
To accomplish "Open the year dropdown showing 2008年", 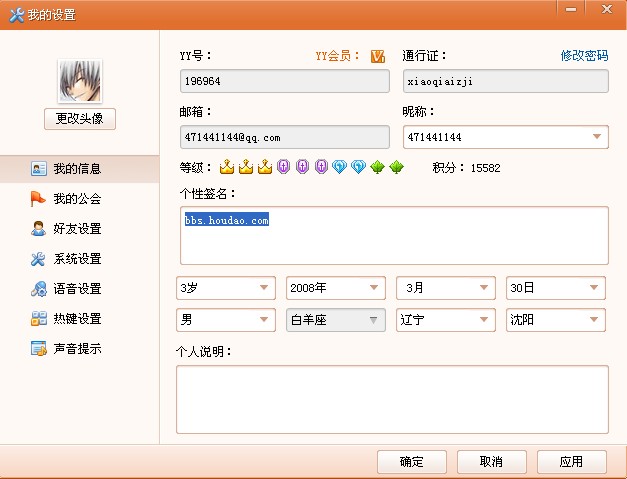I will point(336,288).
